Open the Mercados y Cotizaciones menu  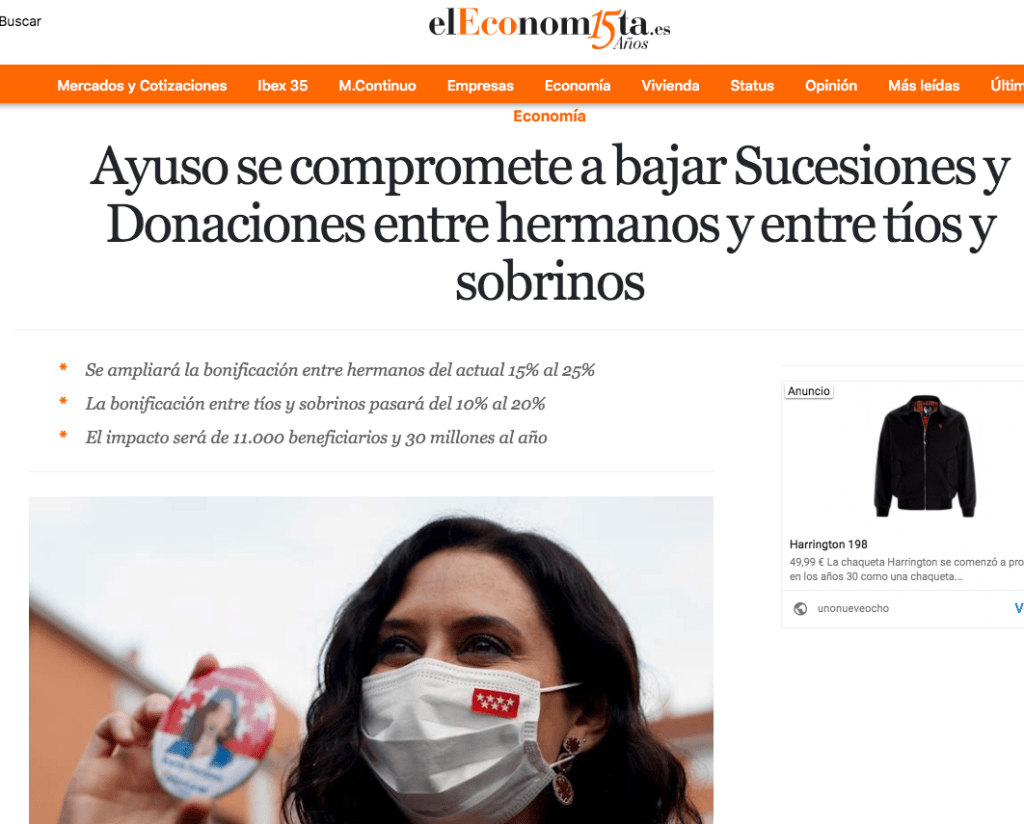tap(142, 86)
